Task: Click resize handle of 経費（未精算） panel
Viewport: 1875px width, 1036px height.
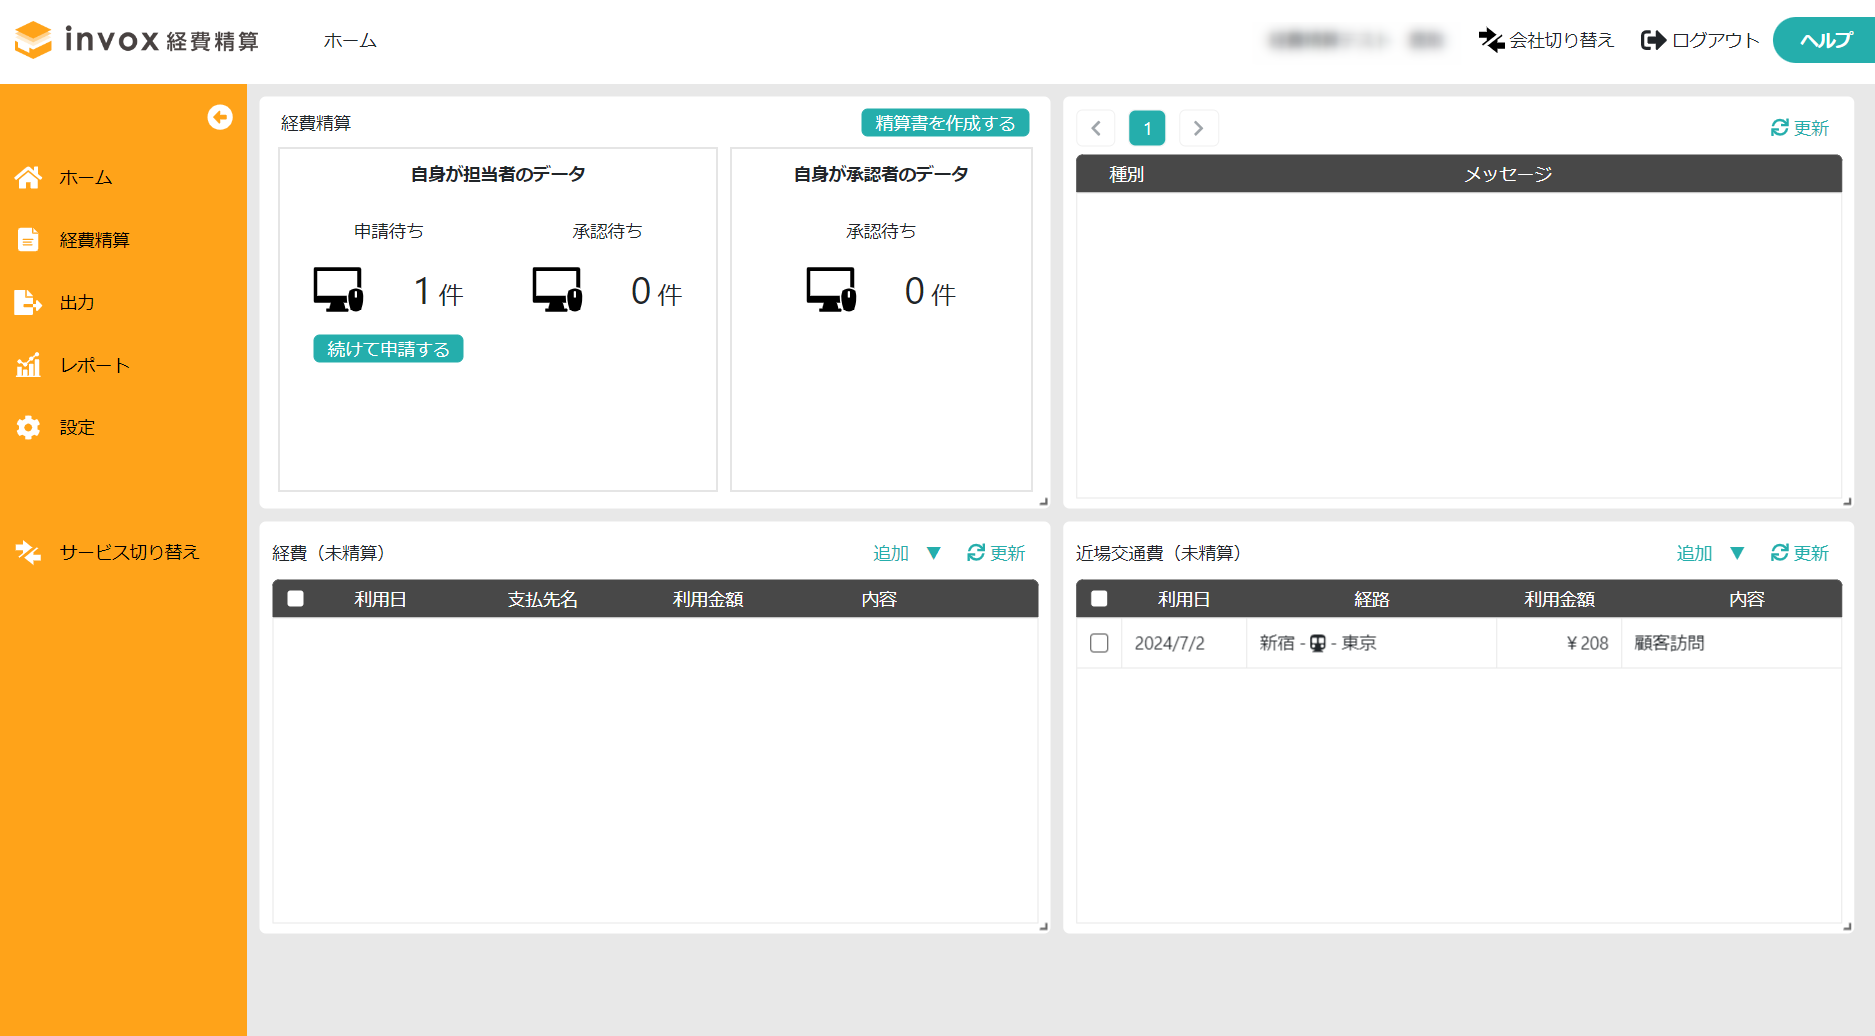Action: click(1044, 927)
